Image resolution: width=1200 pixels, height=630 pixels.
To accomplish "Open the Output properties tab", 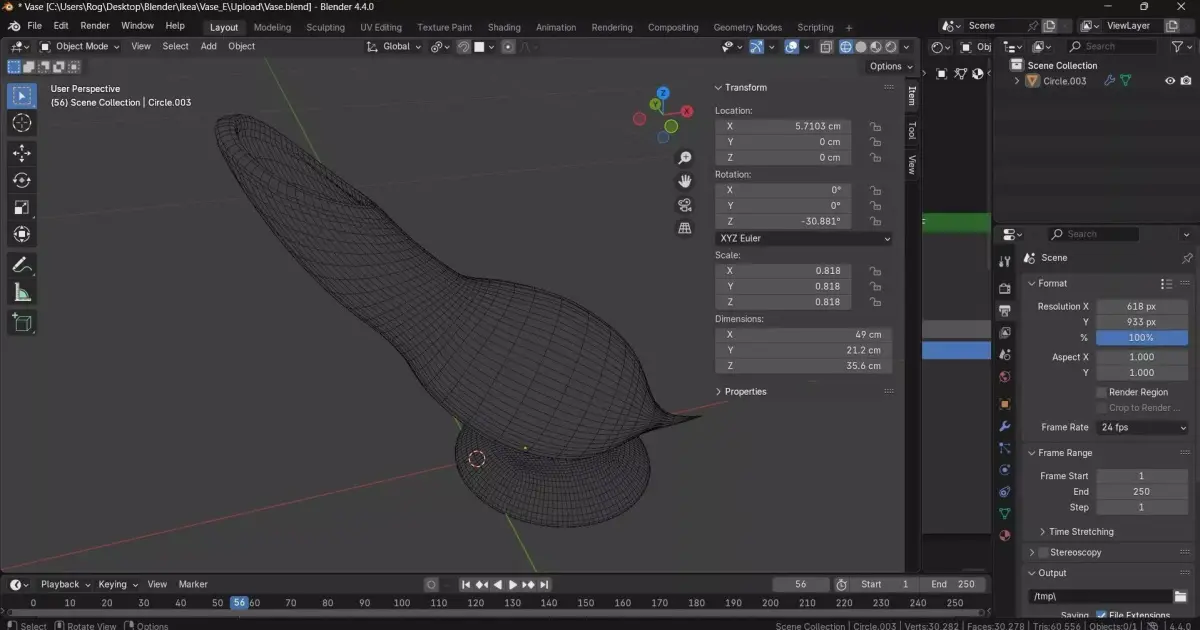I will tap(1005, 310).
